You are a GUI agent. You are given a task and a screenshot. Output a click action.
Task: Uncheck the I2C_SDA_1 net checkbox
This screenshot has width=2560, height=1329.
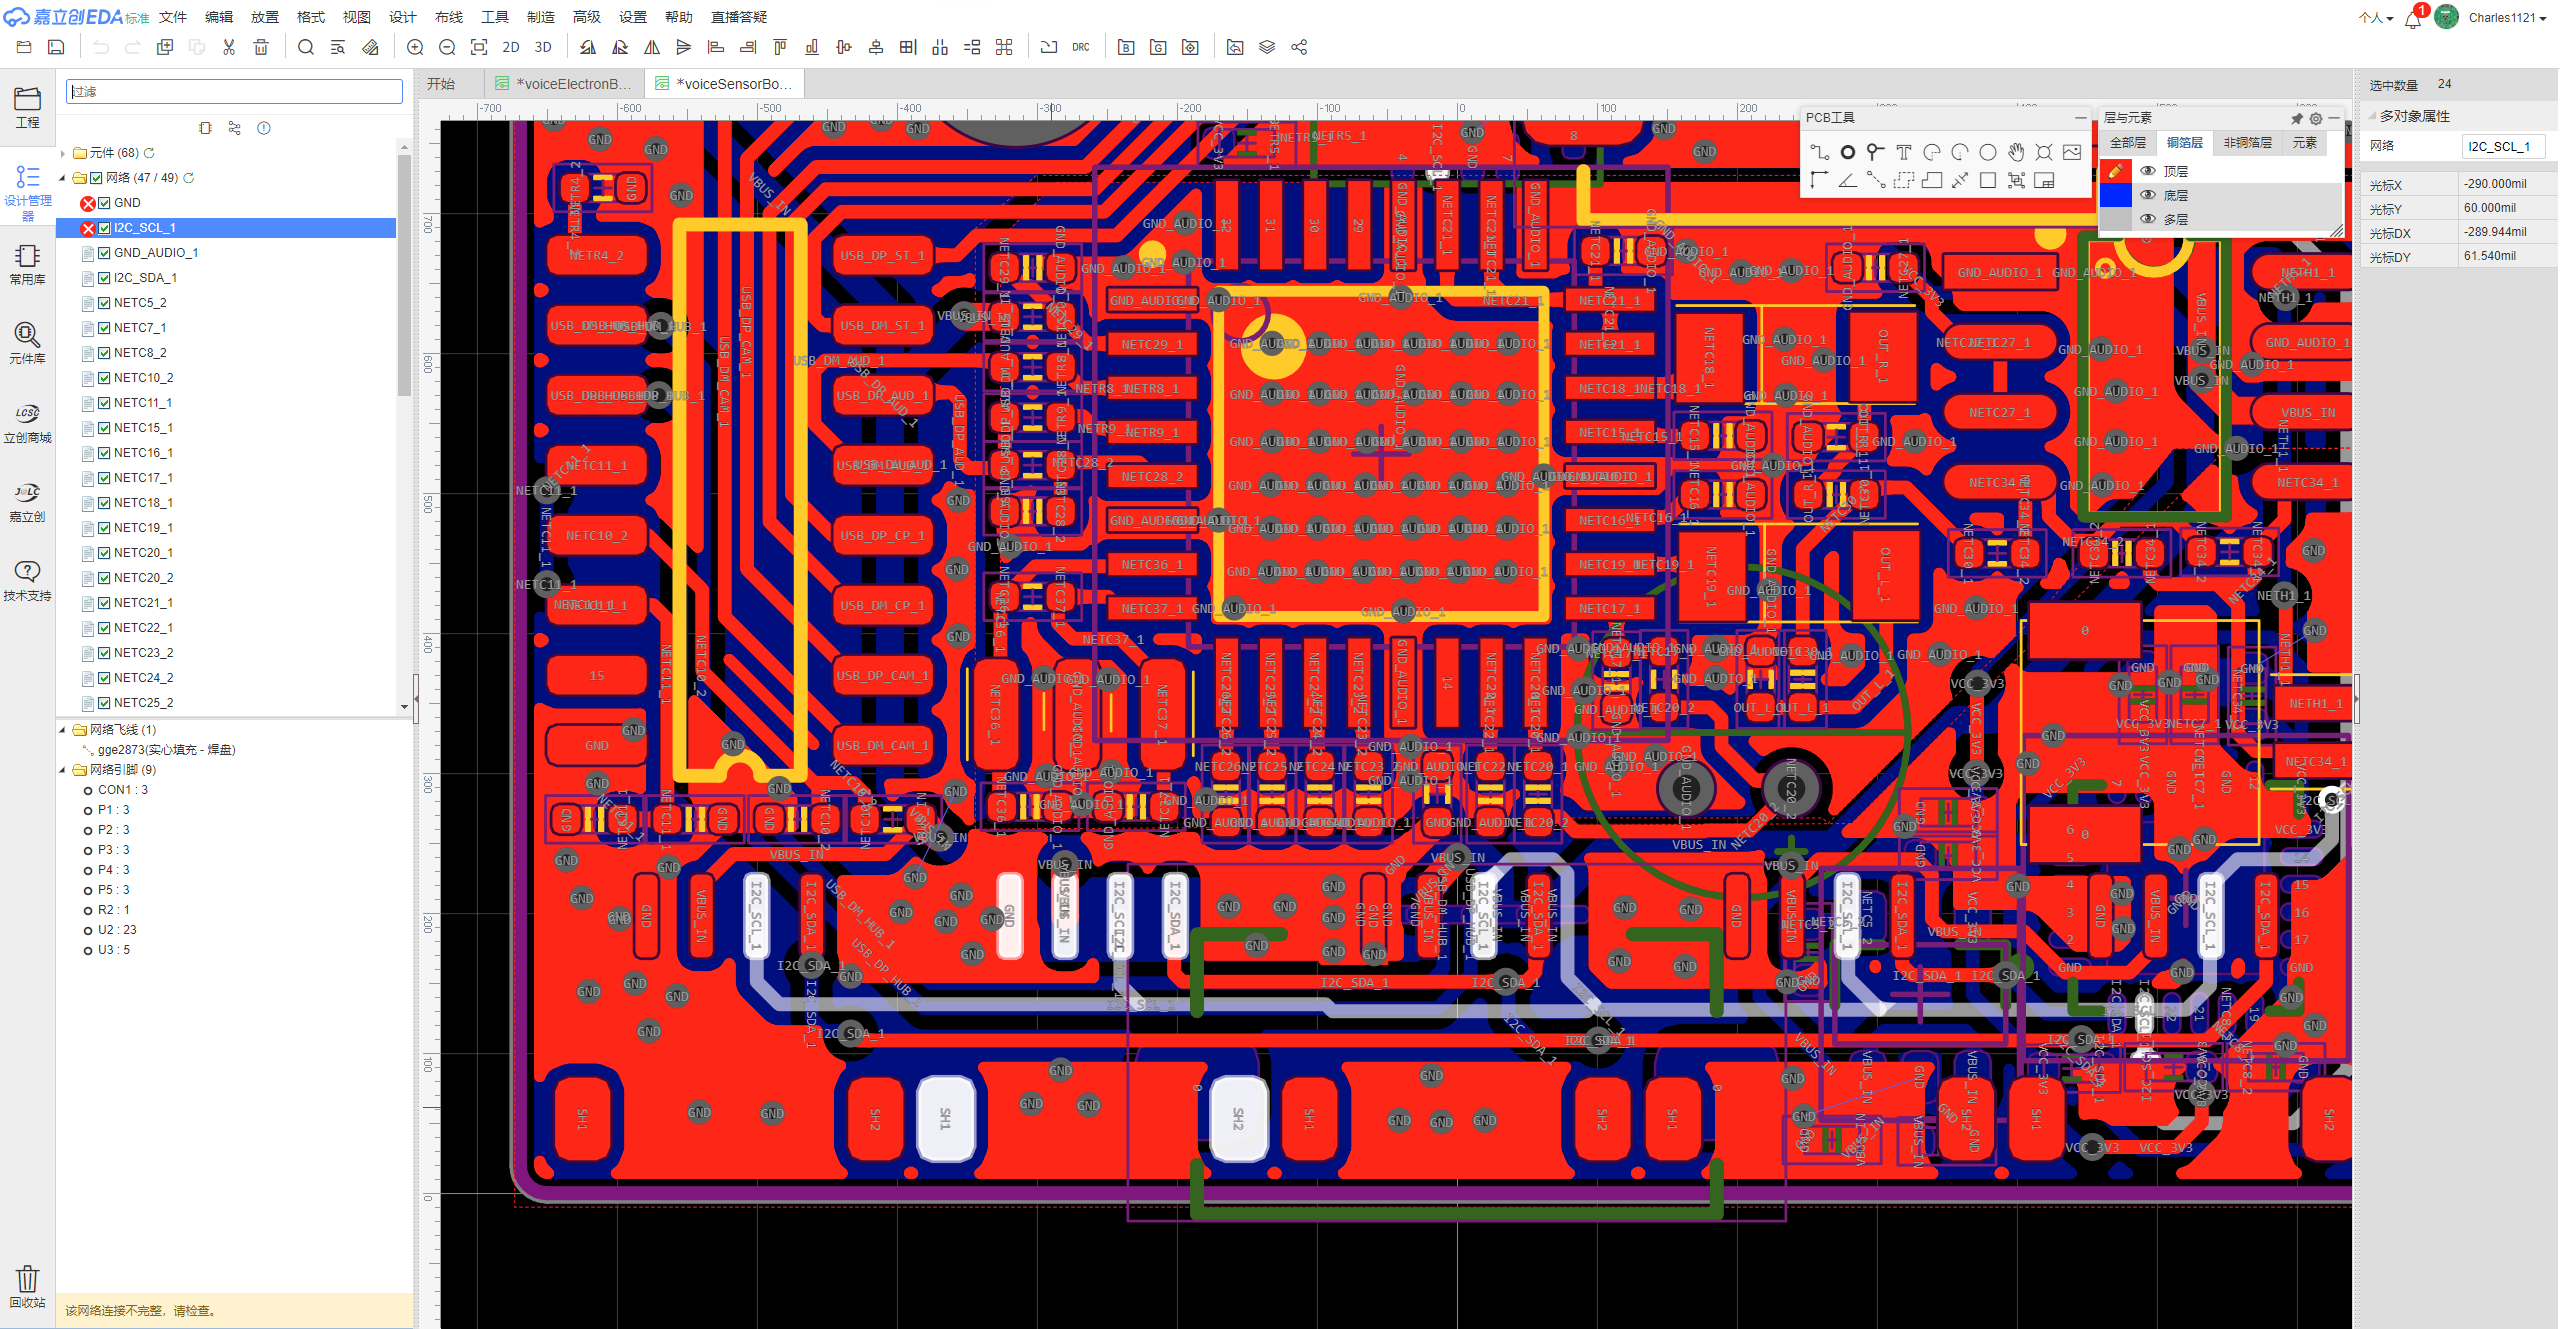(104, 278)
